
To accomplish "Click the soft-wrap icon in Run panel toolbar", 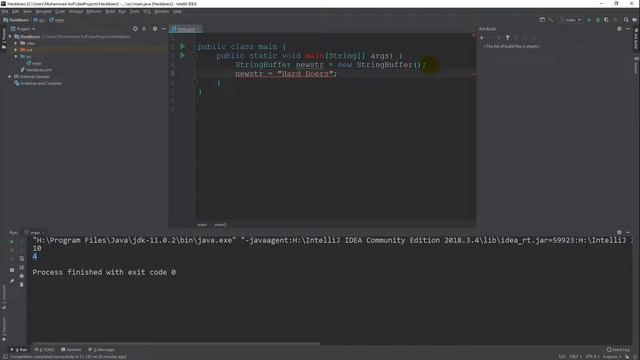I will [22, 258].
